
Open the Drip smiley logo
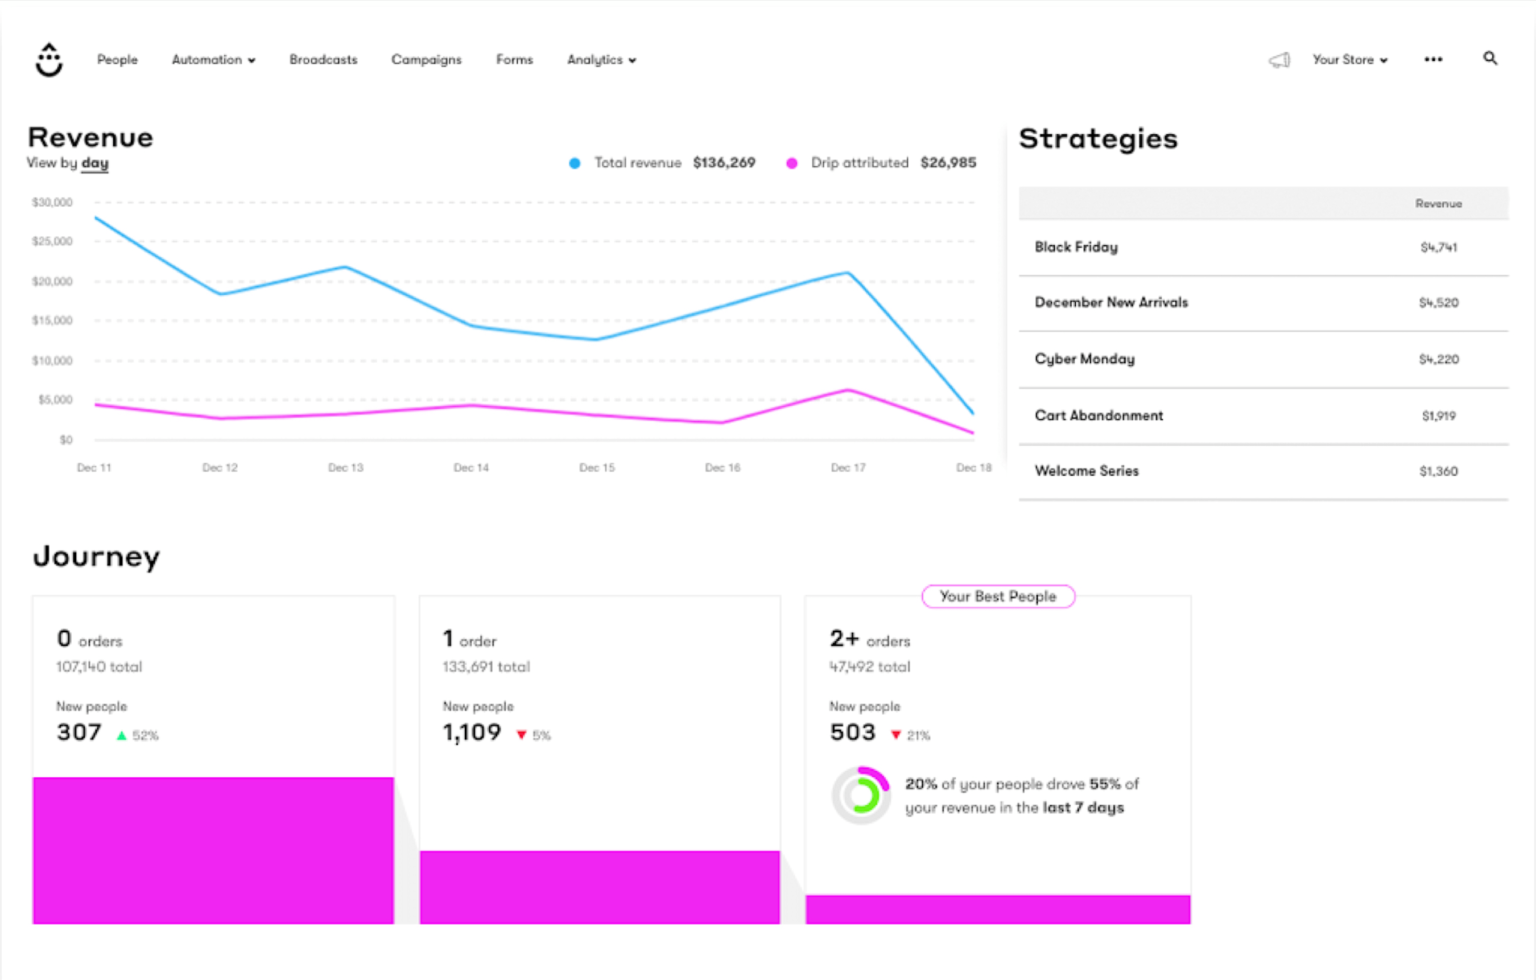pos(48,59)
